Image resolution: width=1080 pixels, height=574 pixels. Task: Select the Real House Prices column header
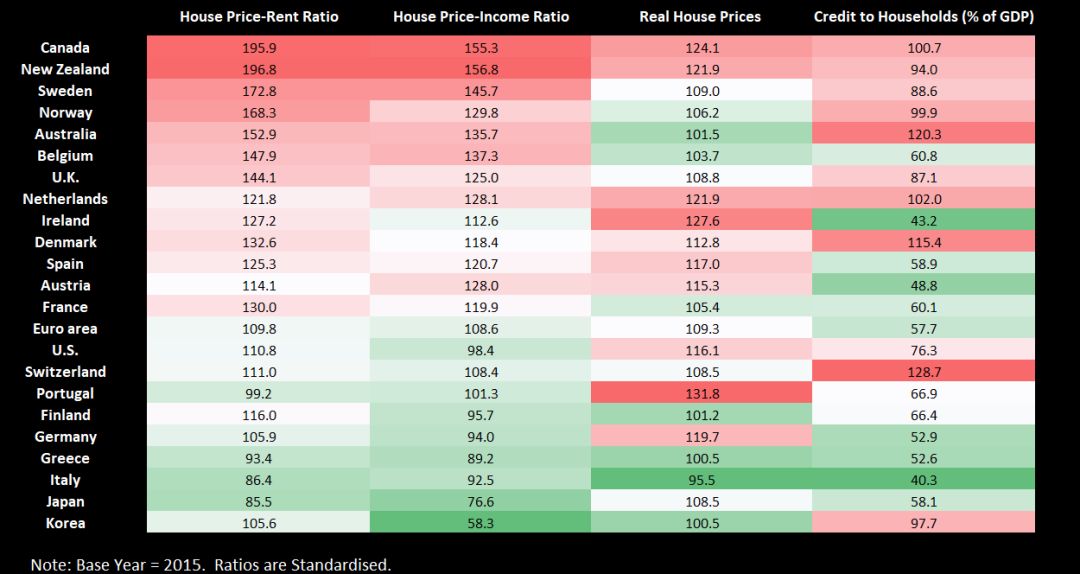(x=700, y=17)
